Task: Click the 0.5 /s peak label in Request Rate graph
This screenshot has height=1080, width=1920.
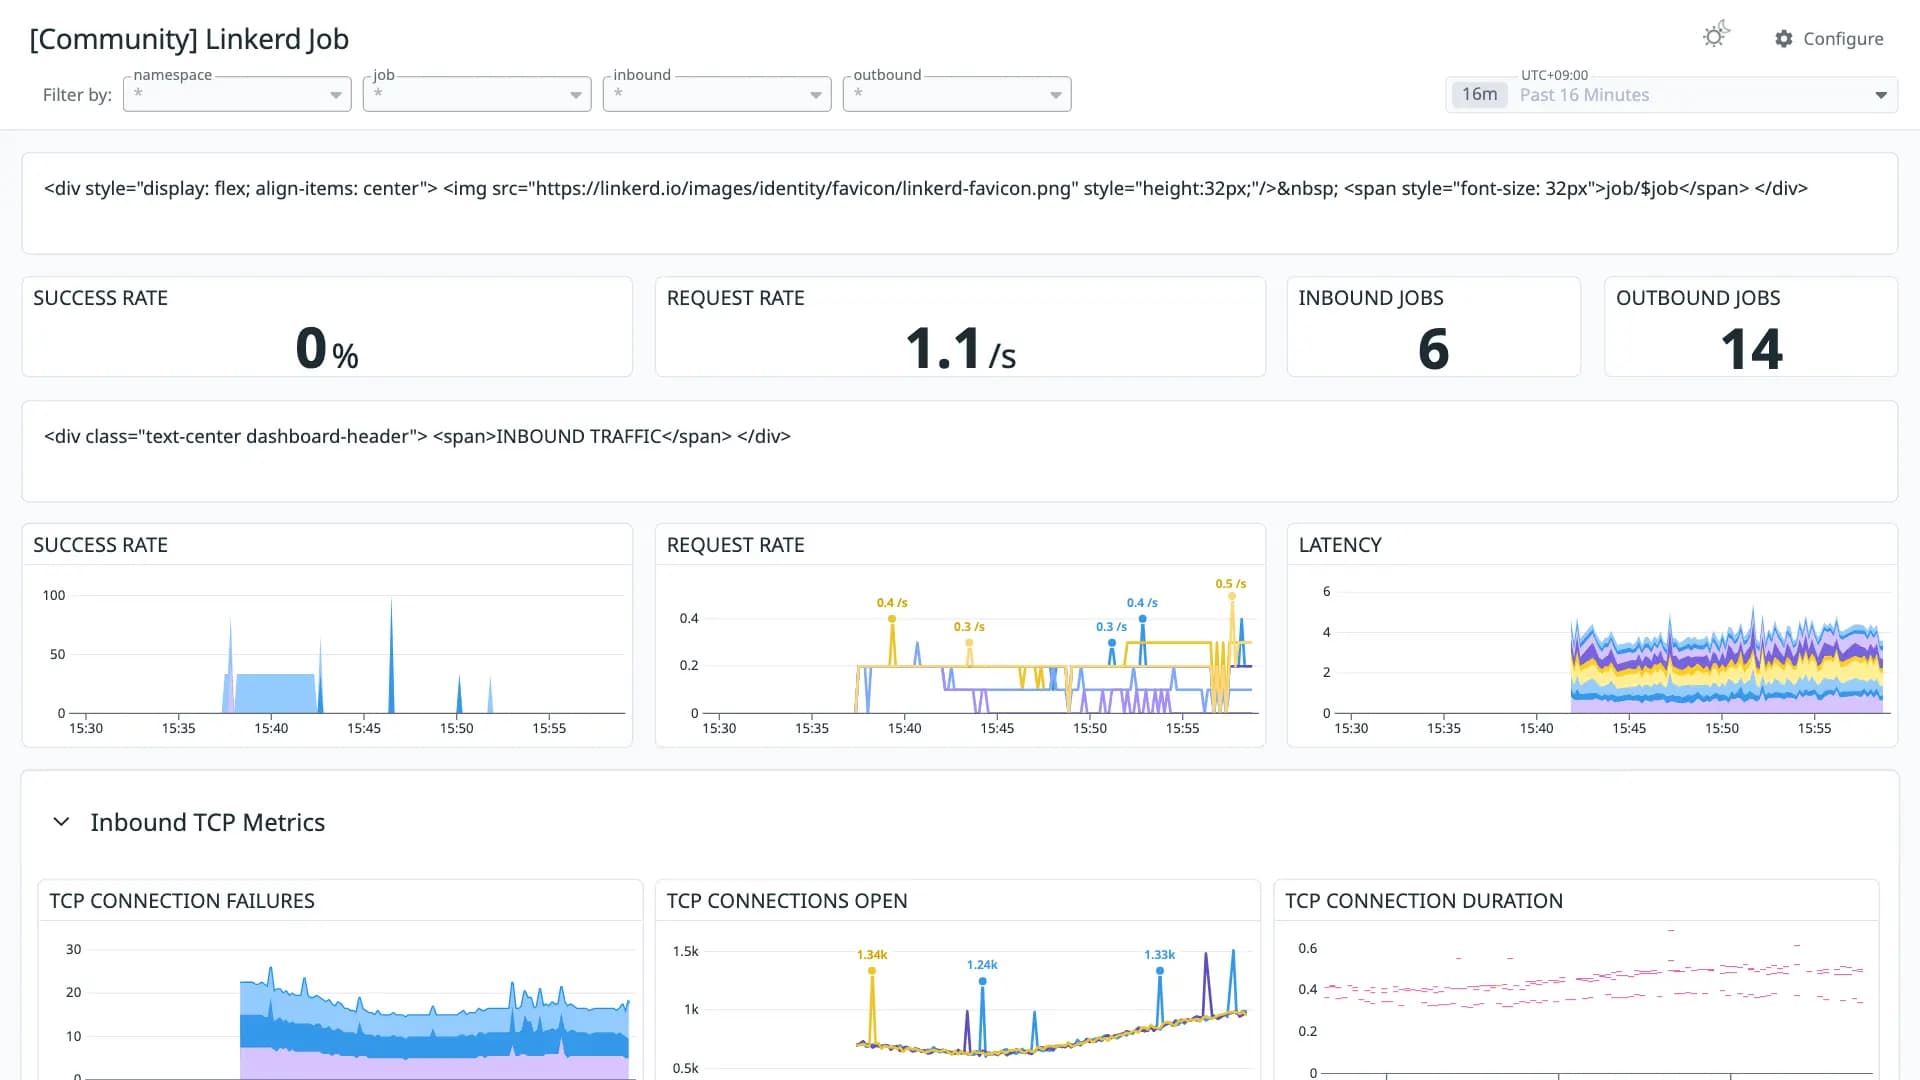Action: 1231,584
